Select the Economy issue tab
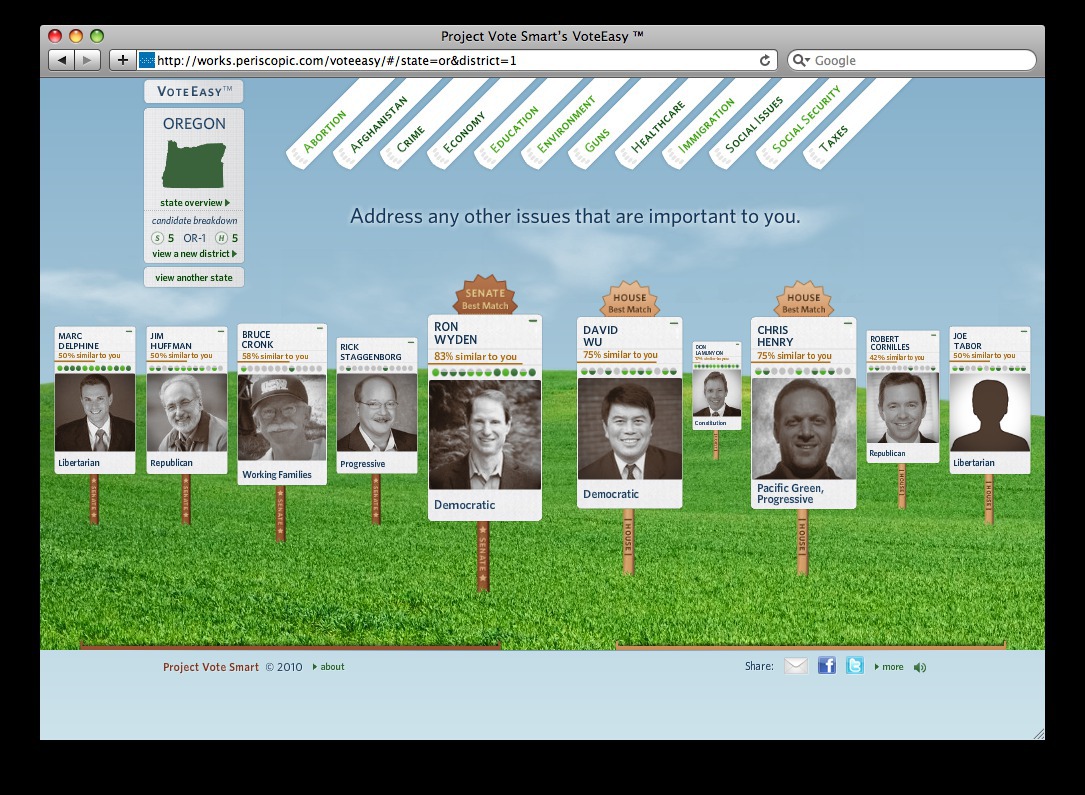Viewport: 1085px width, 795px height. point(463,132)
